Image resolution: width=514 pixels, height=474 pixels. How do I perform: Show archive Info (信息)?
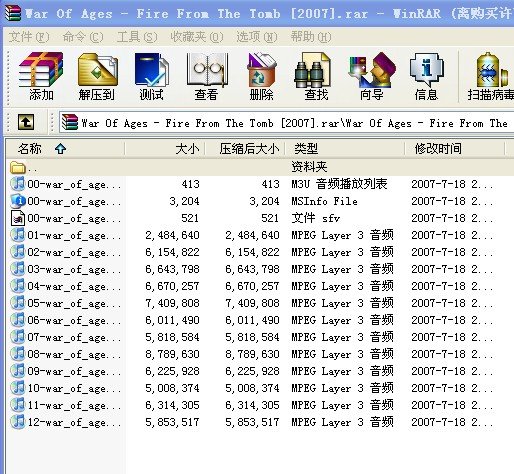click(x=426, y=76)
